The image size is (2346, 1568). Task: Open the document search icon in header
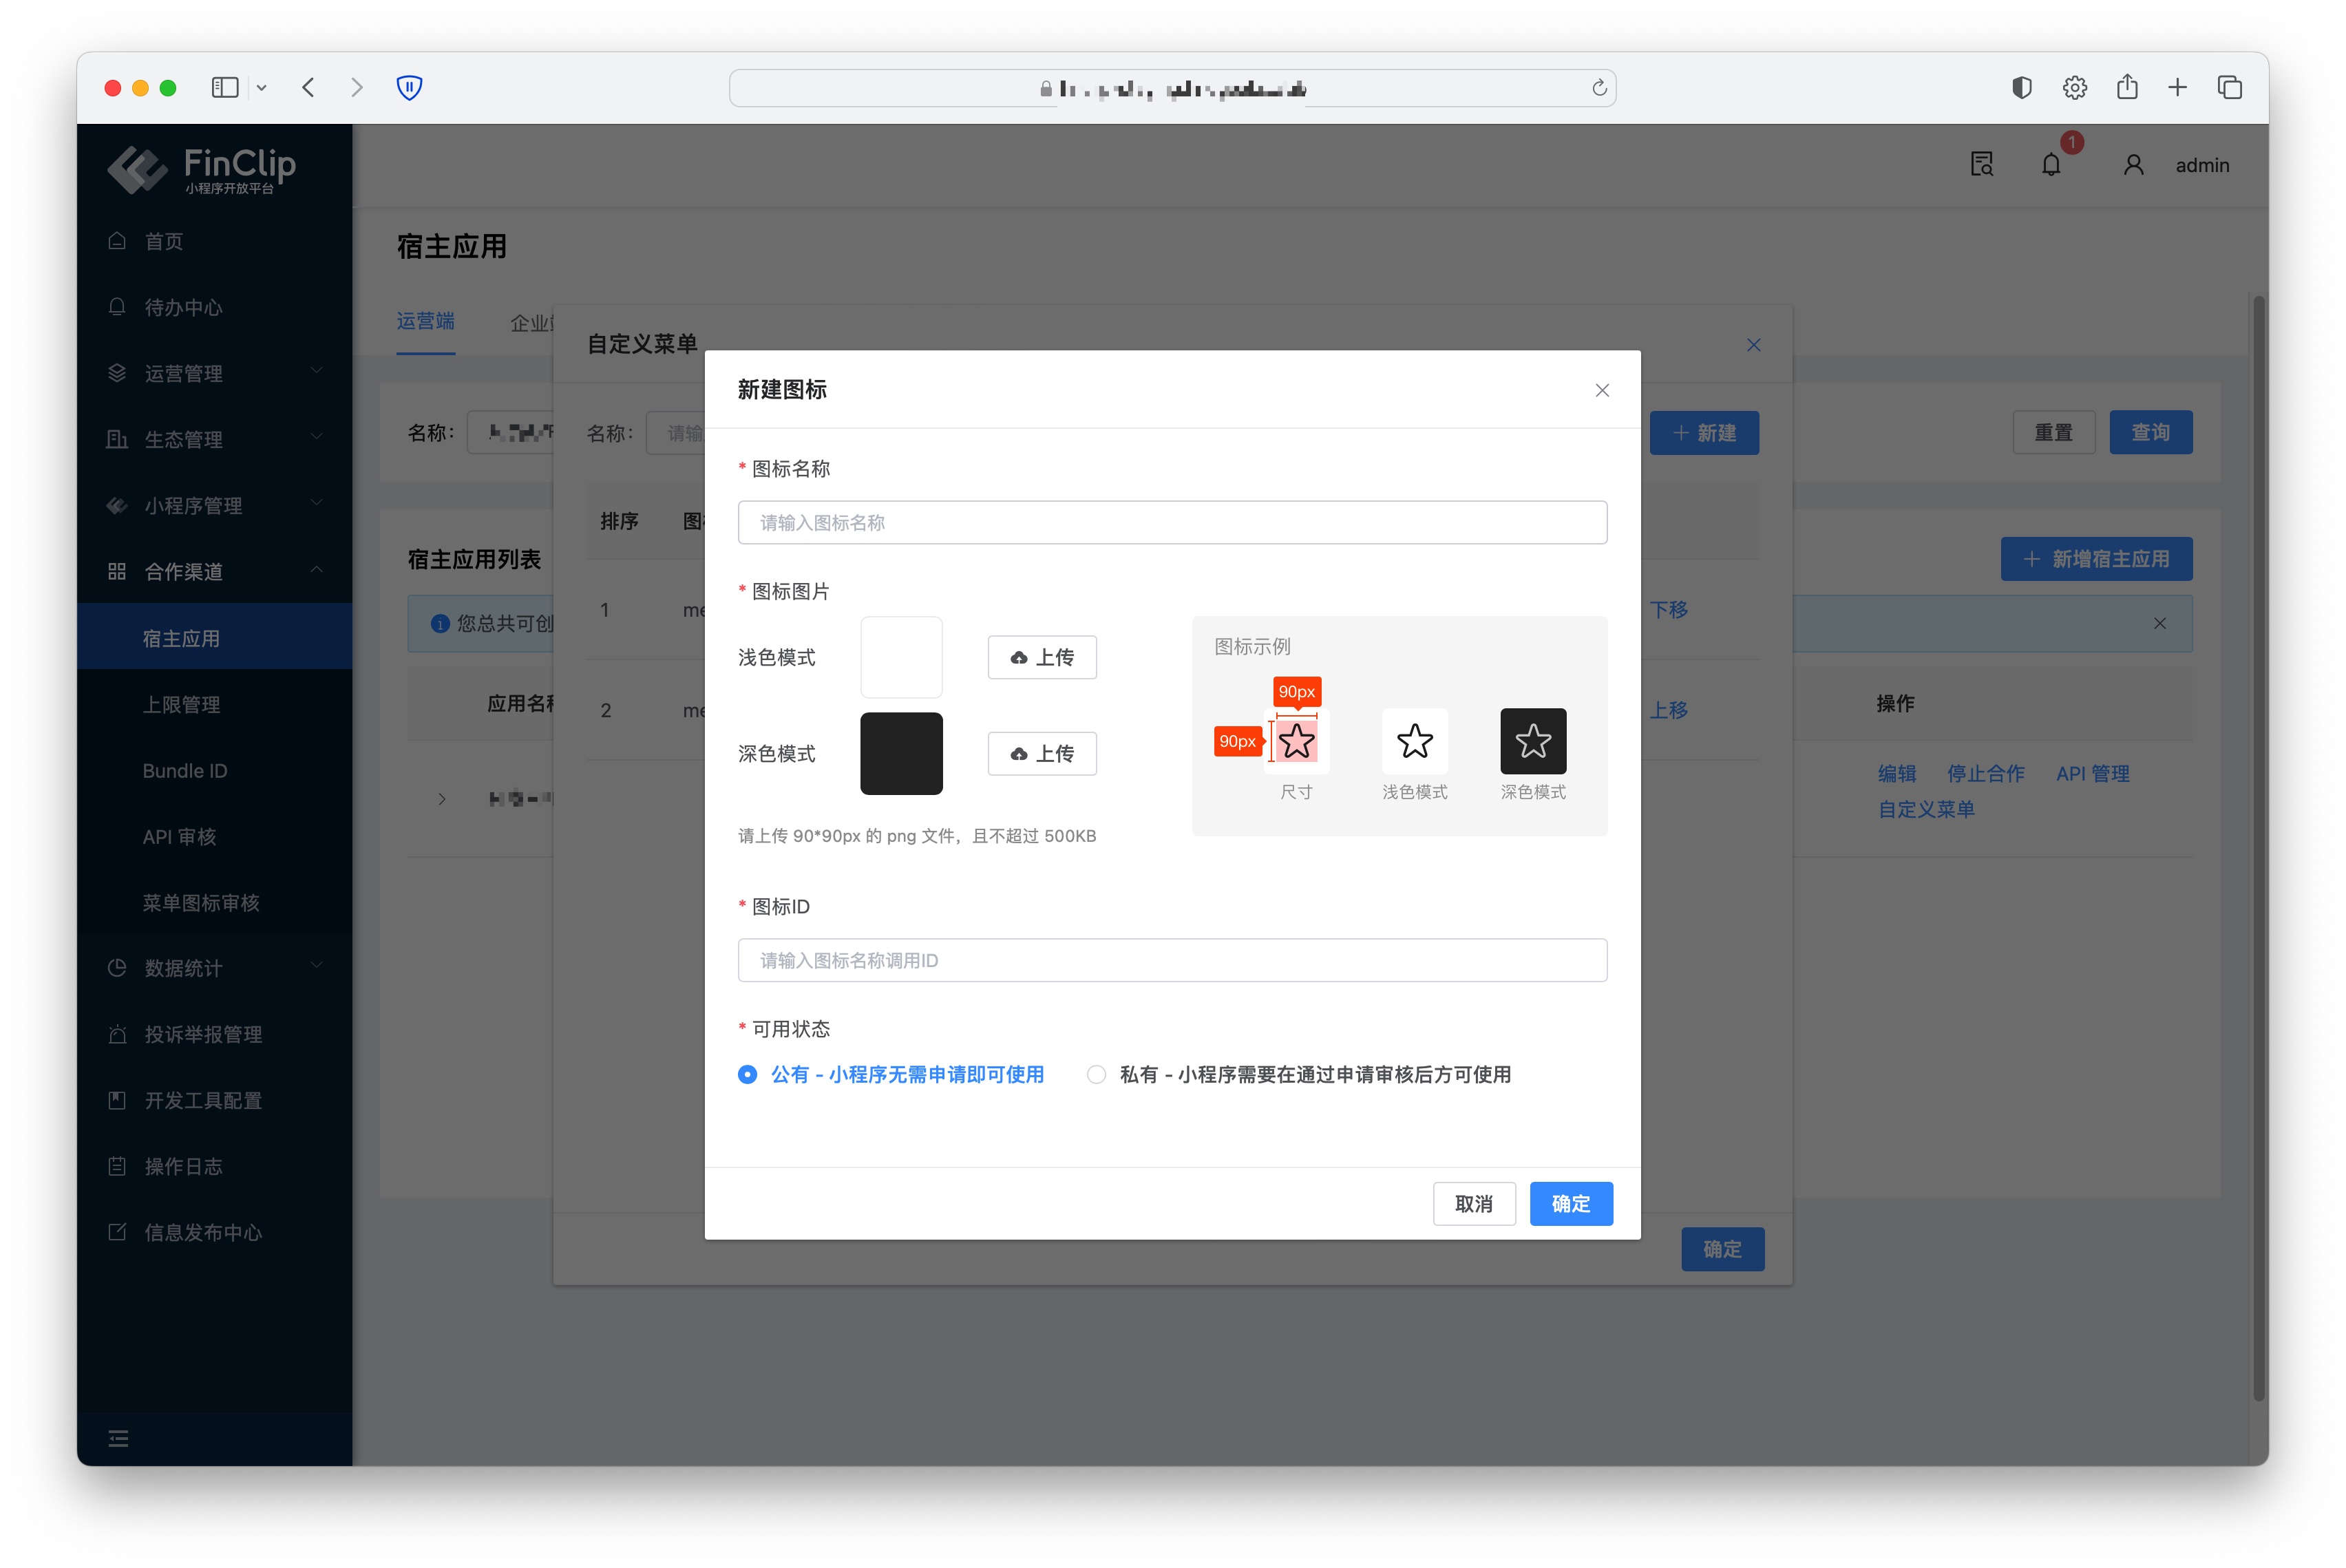[x=1981, y=165]
